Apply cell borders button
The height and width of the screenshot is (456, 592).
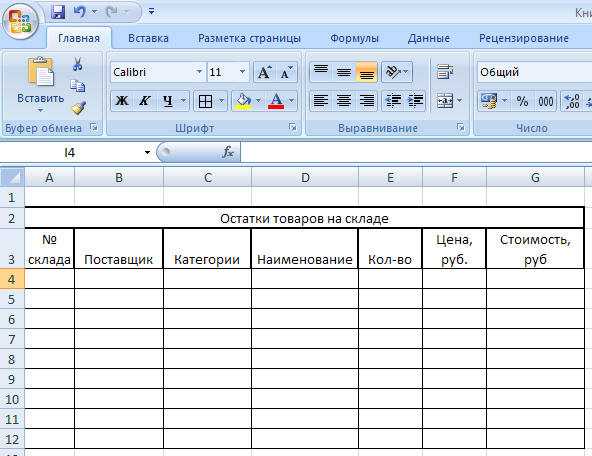pyautogui.click(x=205, y=101)
